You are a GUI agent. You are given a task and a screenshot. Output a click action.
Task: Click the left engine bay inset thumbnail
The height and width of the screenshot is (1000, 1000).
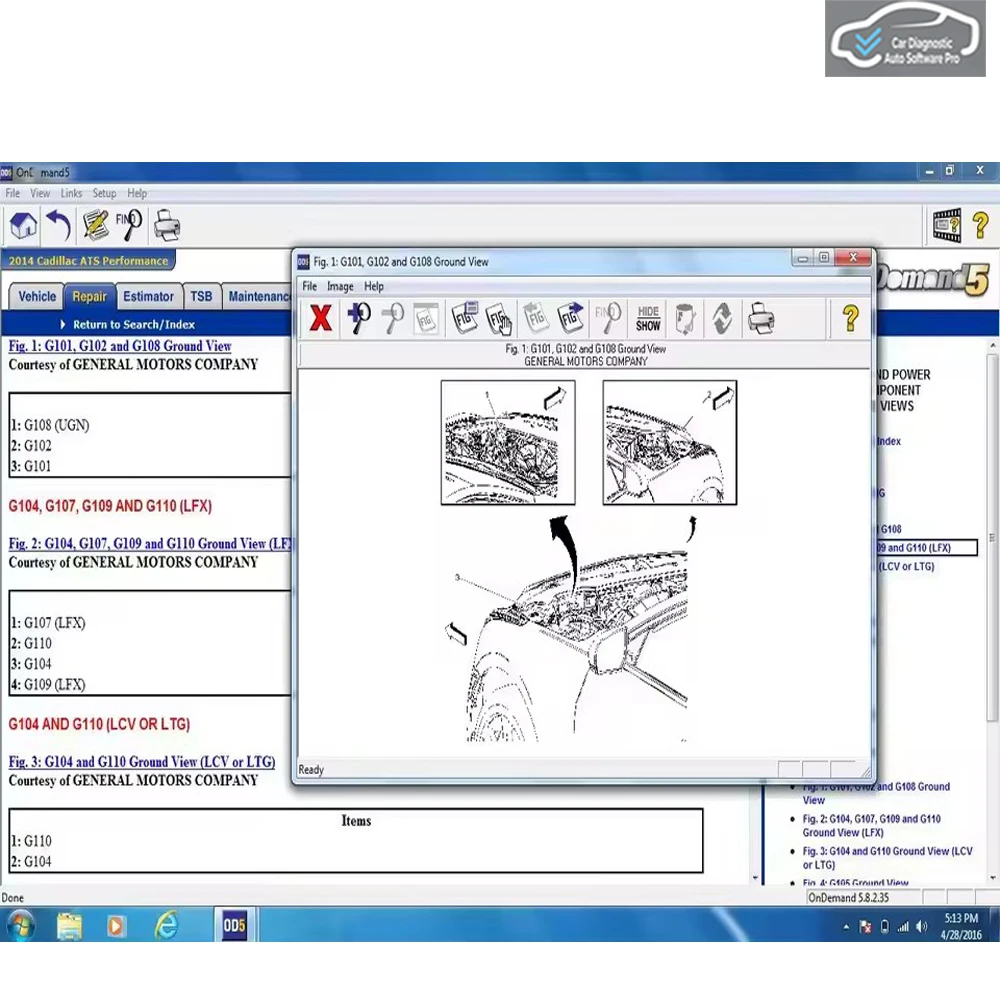pyautogui.click(x=508, y=443)
